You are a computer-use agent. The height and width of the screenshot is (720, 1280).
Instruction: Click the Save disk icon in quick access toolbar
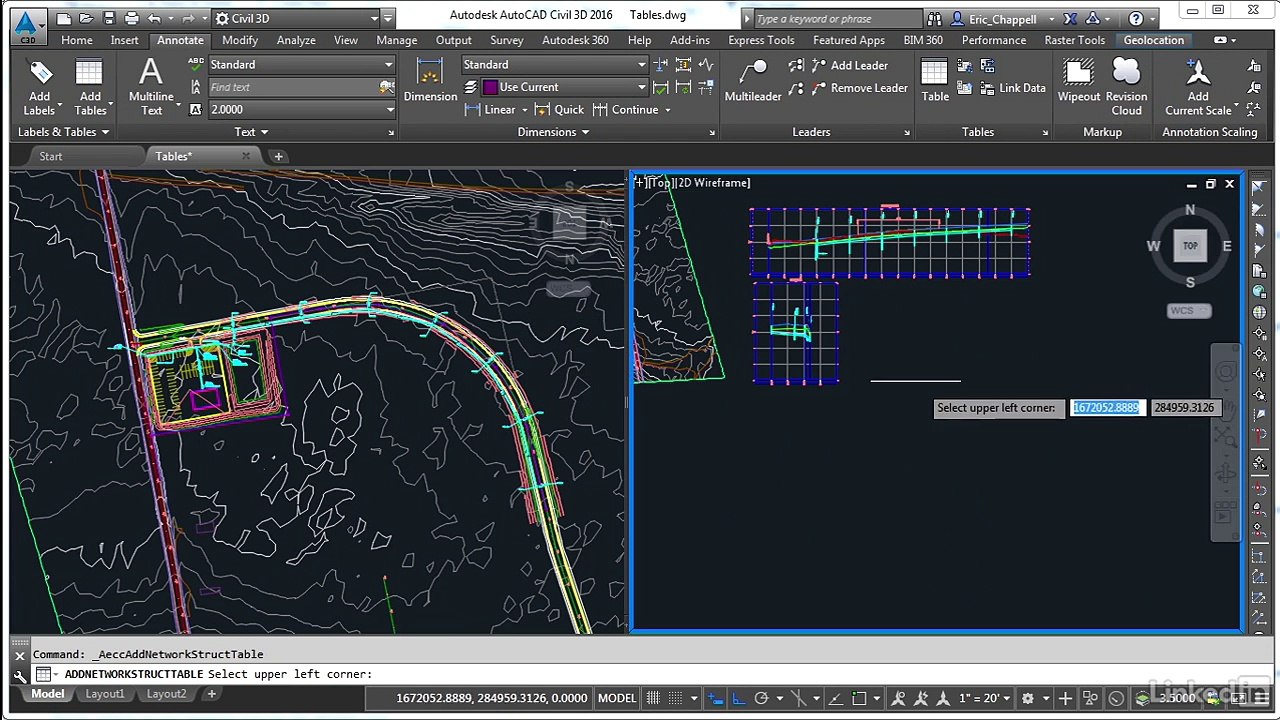108,18
